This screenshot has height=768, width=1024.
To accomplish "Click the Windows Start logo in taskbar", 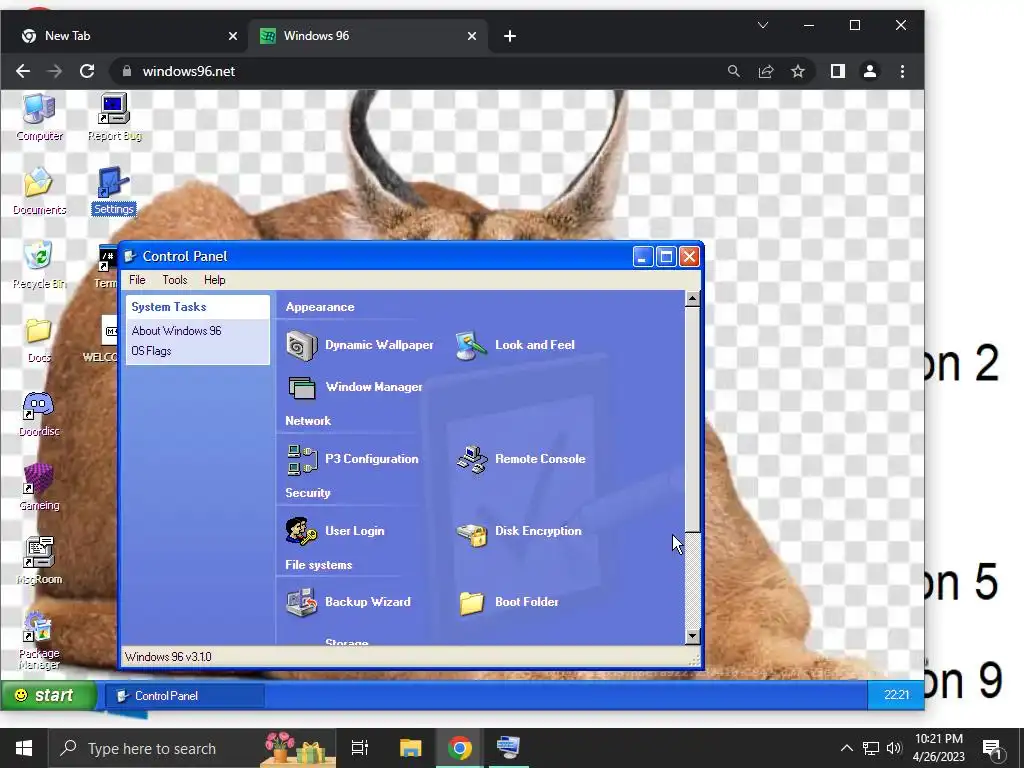I will coord(24,748).
